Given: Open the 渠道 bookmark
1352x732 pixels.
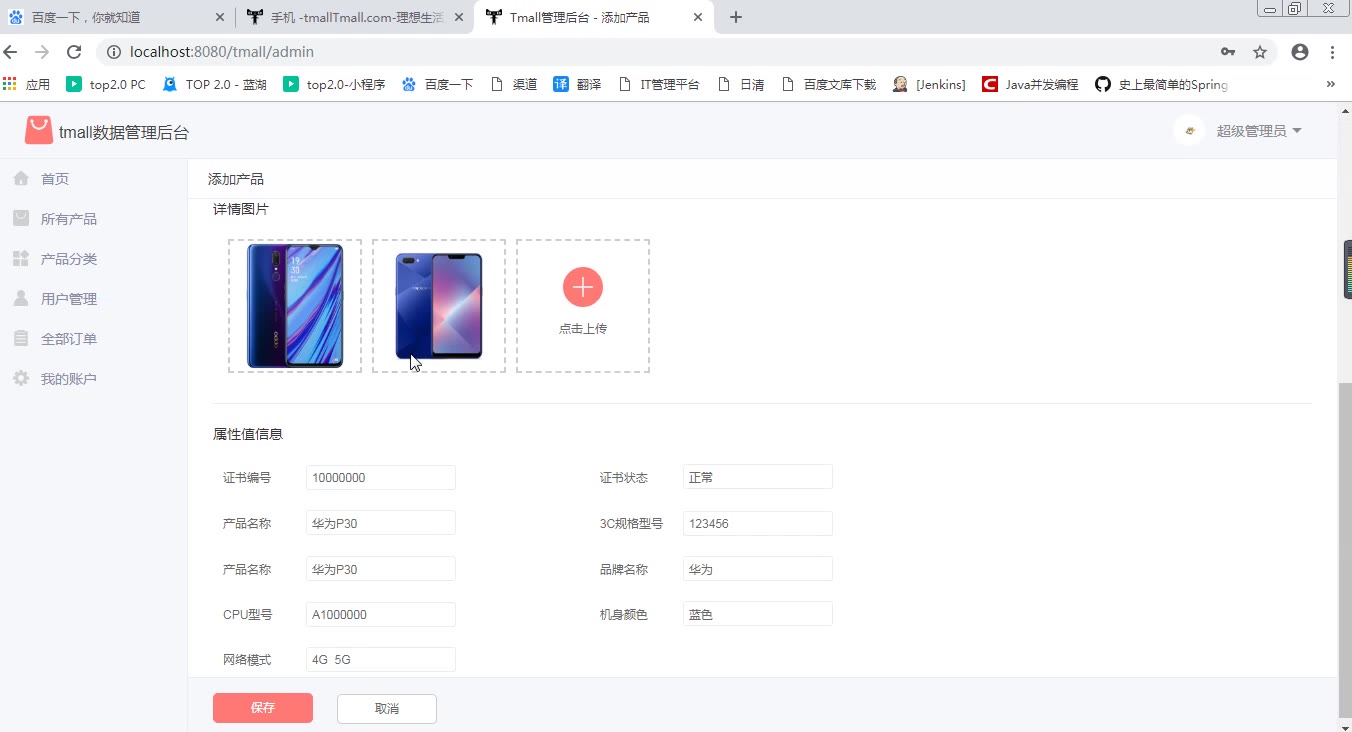Looking at the screenshot, I should [x=514, y=85].
